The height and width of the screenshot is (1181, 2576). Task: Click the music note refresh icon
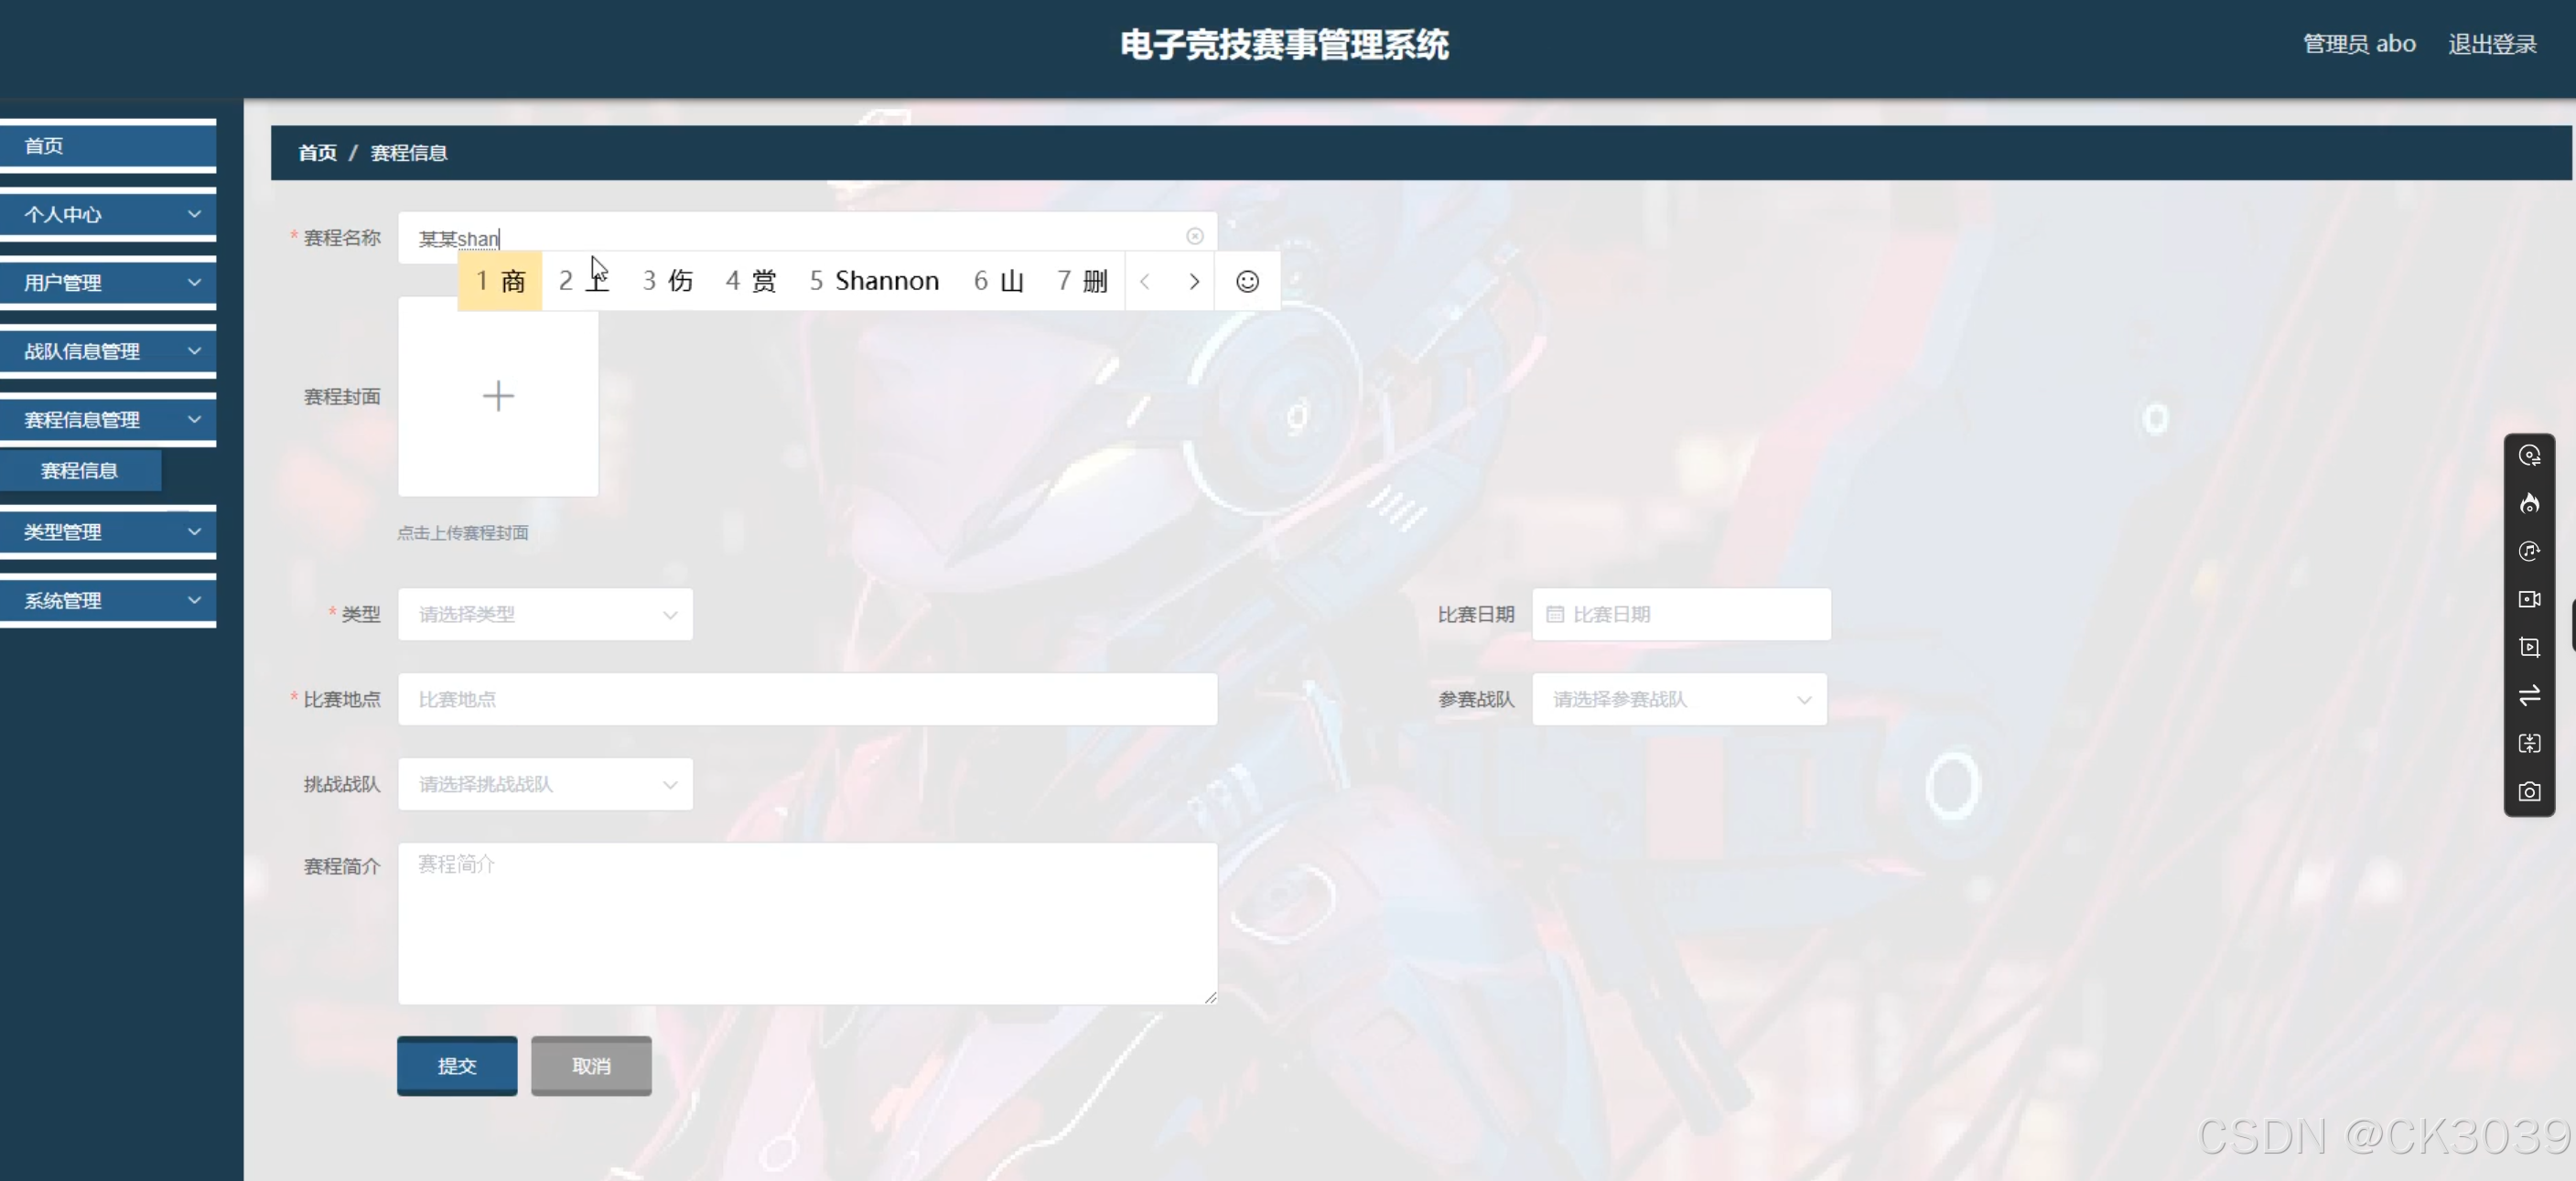click(2528, 551)
